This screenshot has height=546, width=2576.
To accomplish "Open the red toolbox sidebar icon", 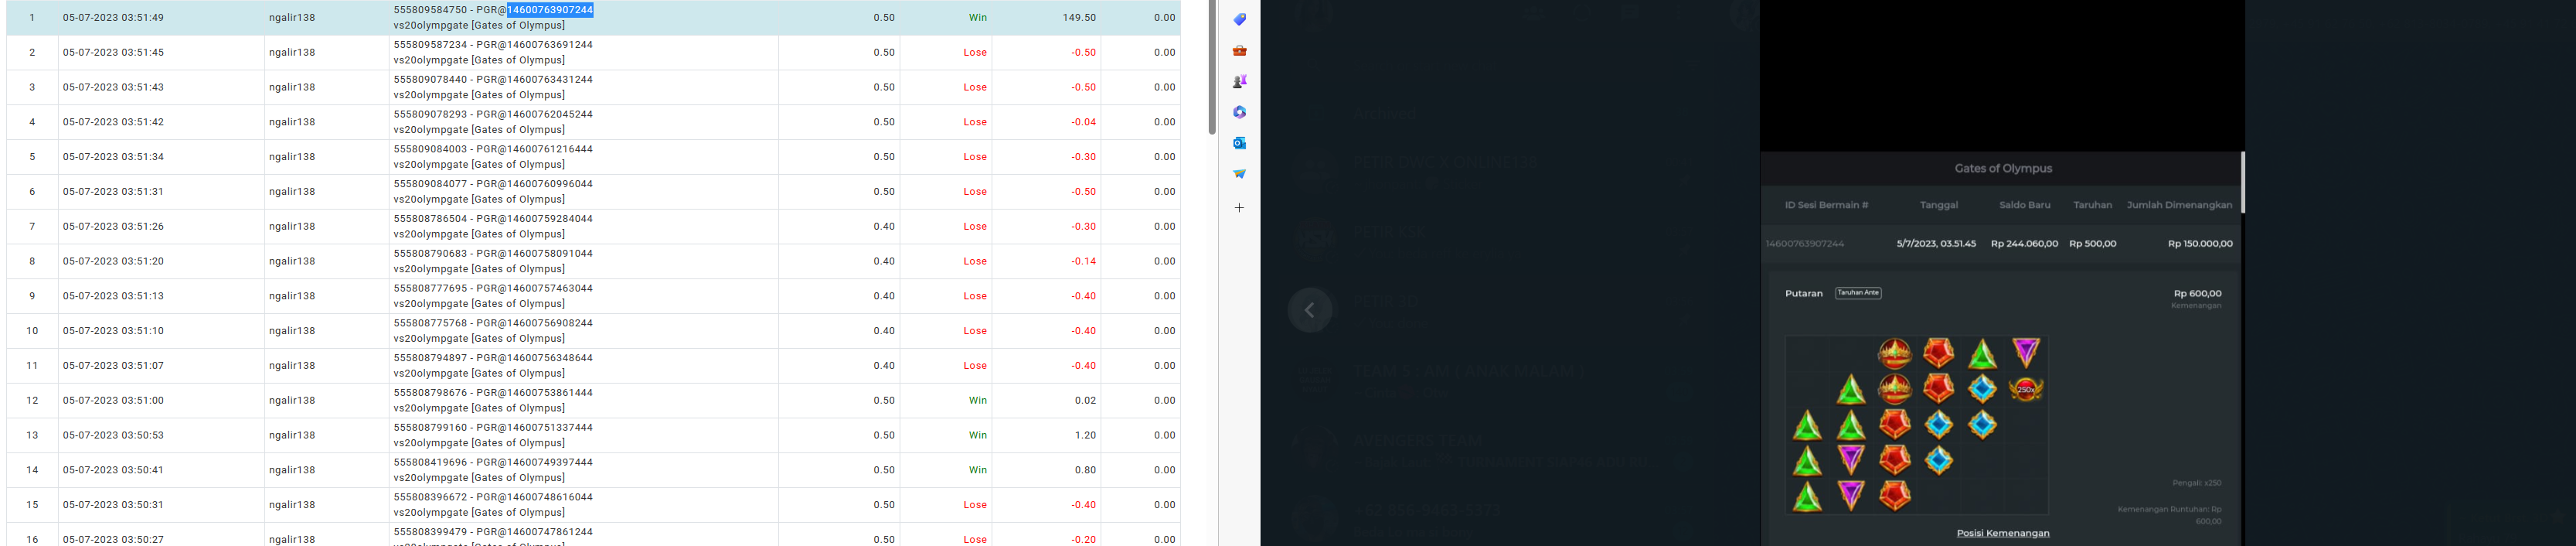I will (1239, 50).
